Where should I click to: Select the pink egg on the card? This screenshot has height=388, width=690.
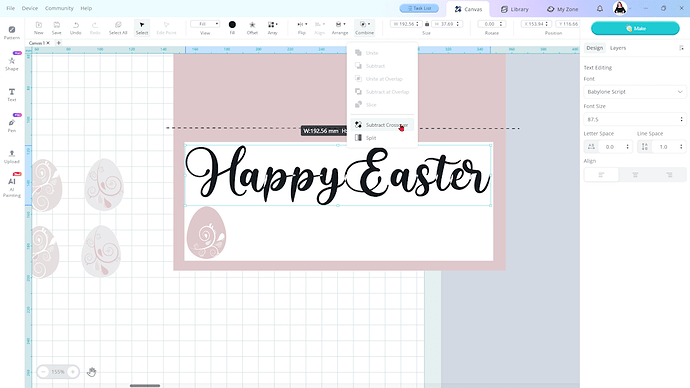coord(206,233)
